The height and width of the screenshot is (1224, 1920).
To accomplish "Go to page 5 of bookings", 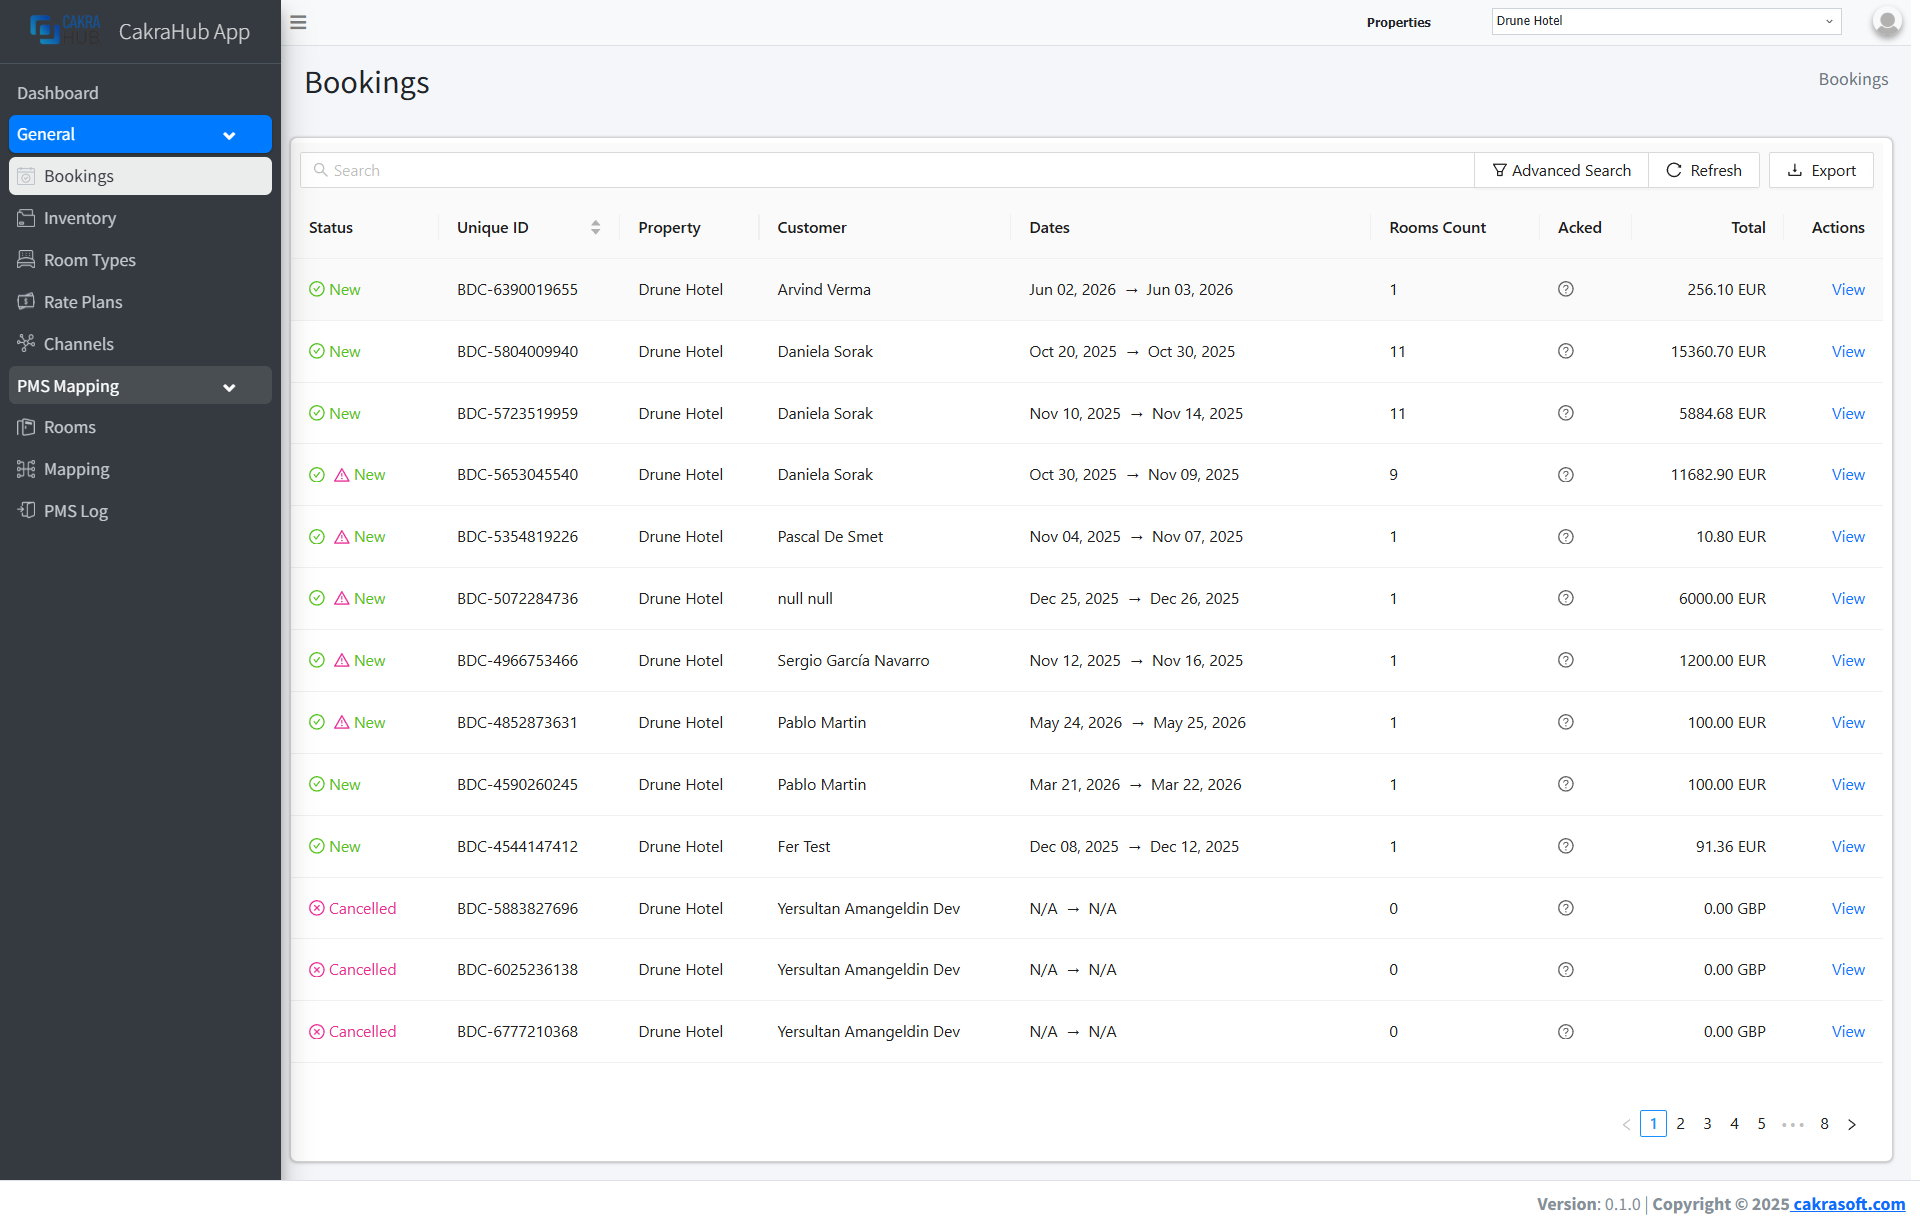I will point(1762,1123).
